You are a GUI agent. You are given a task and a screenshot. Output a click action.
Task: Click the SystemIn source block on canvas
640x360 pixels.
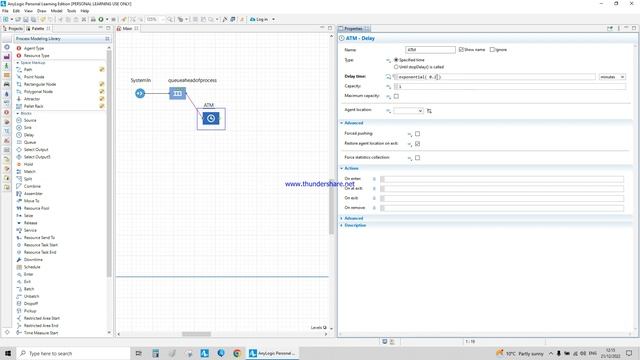click(140, 93)
